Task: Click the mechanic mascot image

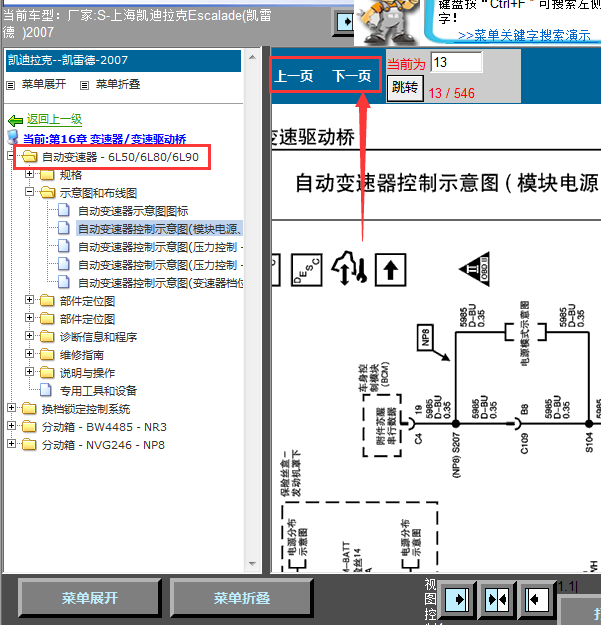Action: pyautogui.click(x=387, y=22)
